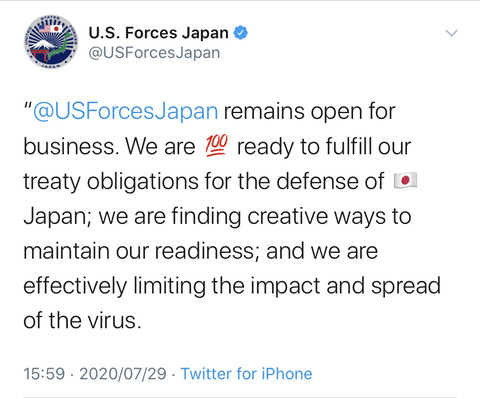Open the Twitter for iPhone source link

[x=246, y=374]
